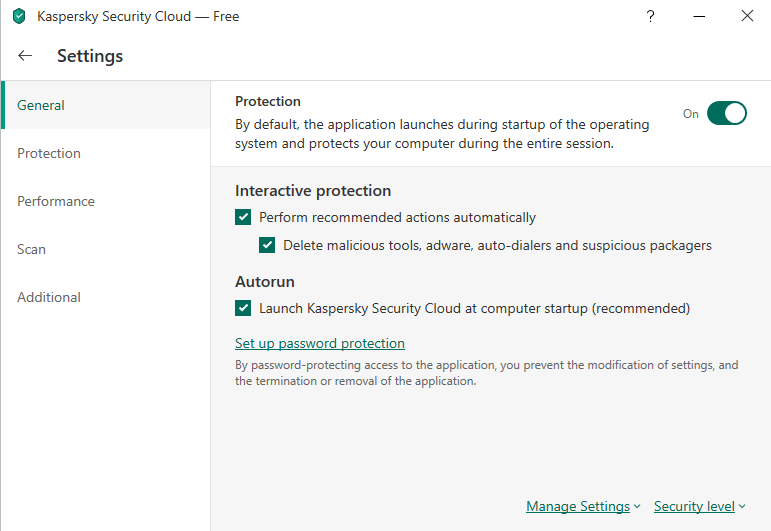Click the back arrow next to Settings
This screenshot has height=531, width=771.
[25, 56]
